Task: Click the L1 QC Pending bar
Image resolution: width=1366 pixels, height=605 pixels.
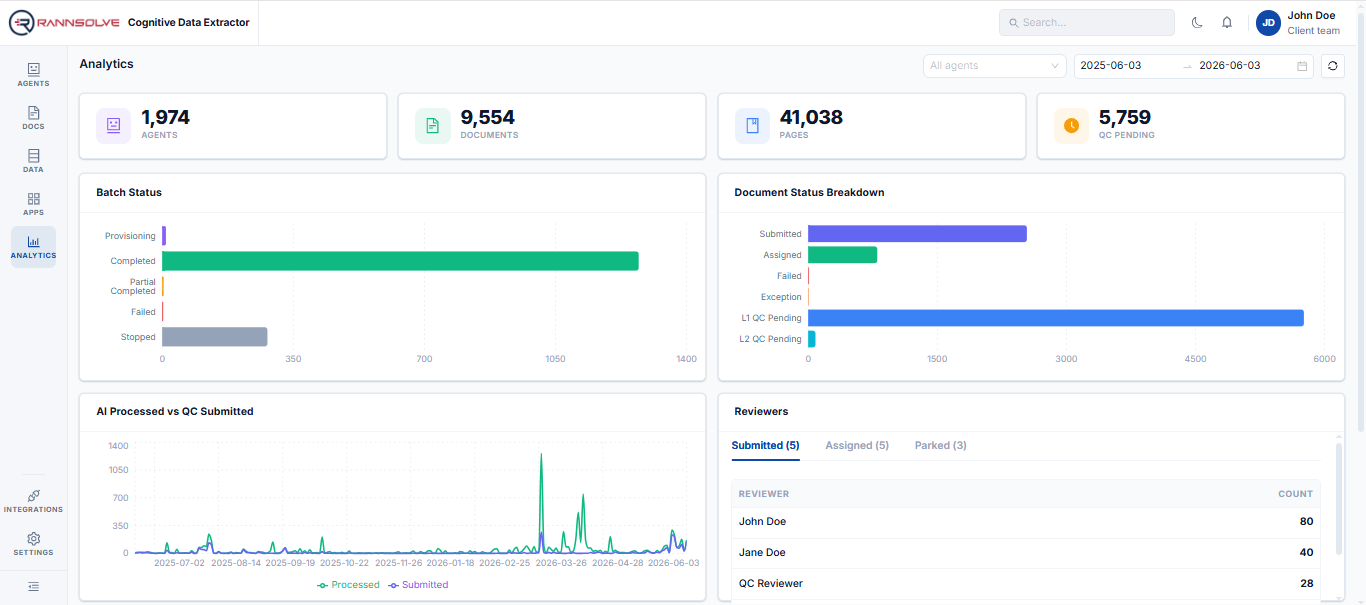Action: pyautogui.click(x=1056, y=318)
